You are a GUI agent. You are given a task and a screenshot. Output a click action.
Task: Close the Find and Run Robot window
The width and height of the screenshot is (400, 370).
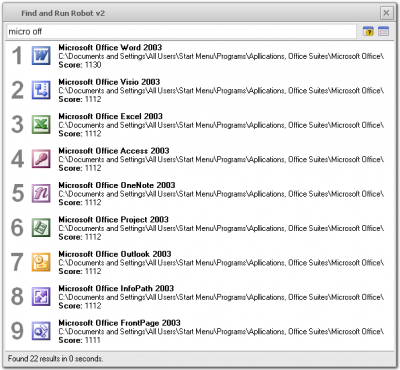point(386,13)
